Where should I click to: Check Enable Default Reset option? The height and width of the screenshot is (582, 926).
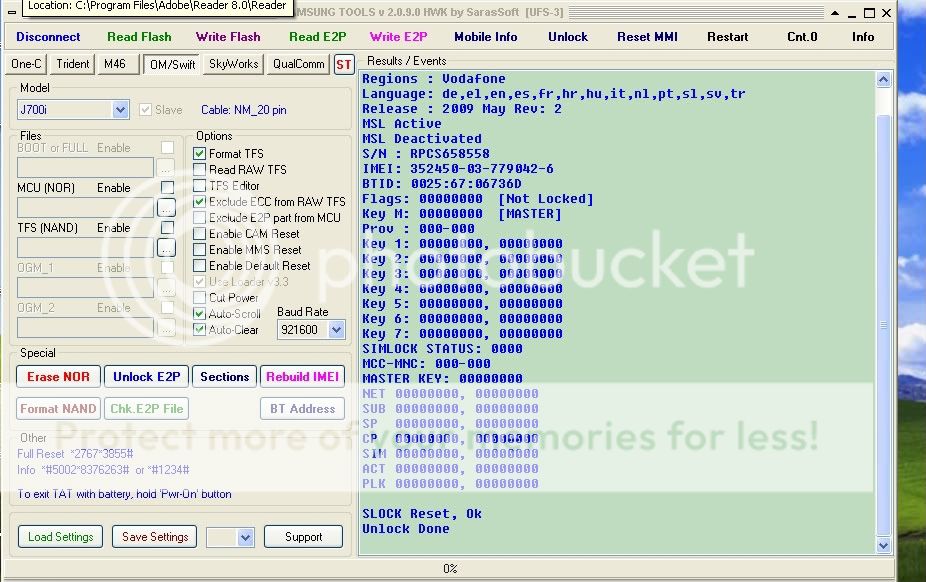tap(200, 266)
